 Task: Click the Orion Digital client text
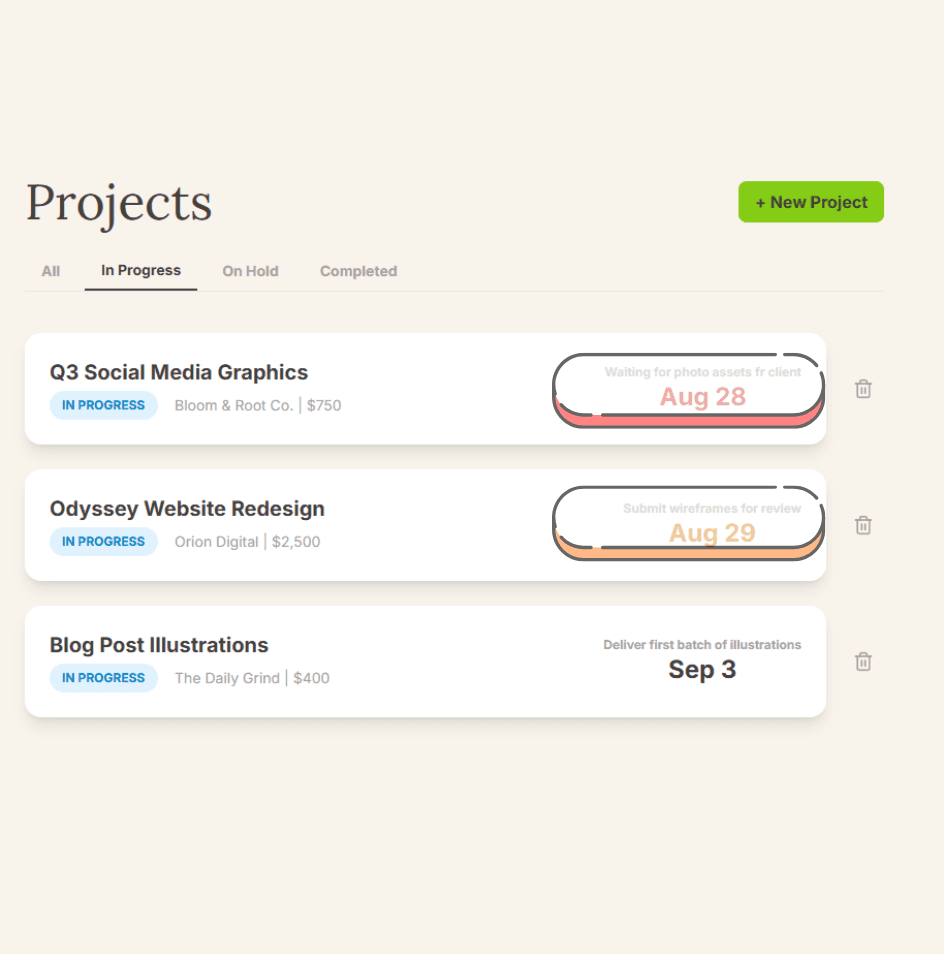coord(217,541)
